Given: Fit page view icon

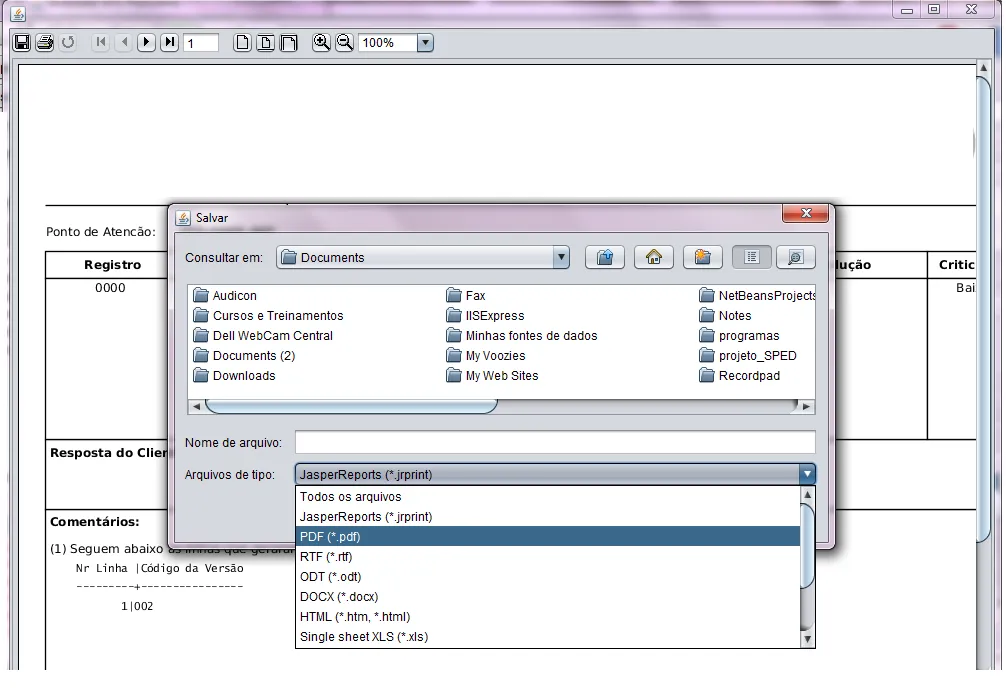Looking at the screenshot, I should (265, 42).
